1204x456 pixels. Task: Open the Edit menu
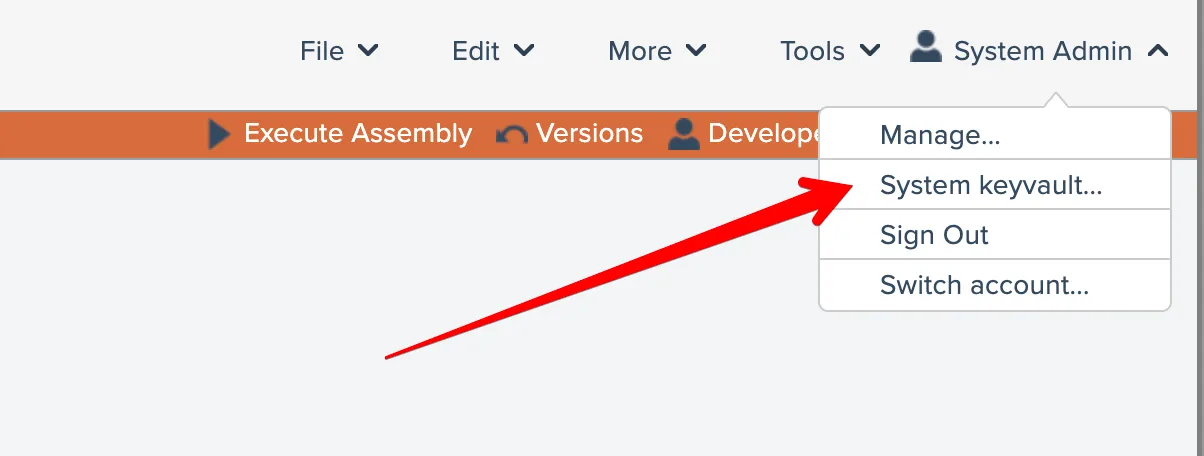coord(475,51)
